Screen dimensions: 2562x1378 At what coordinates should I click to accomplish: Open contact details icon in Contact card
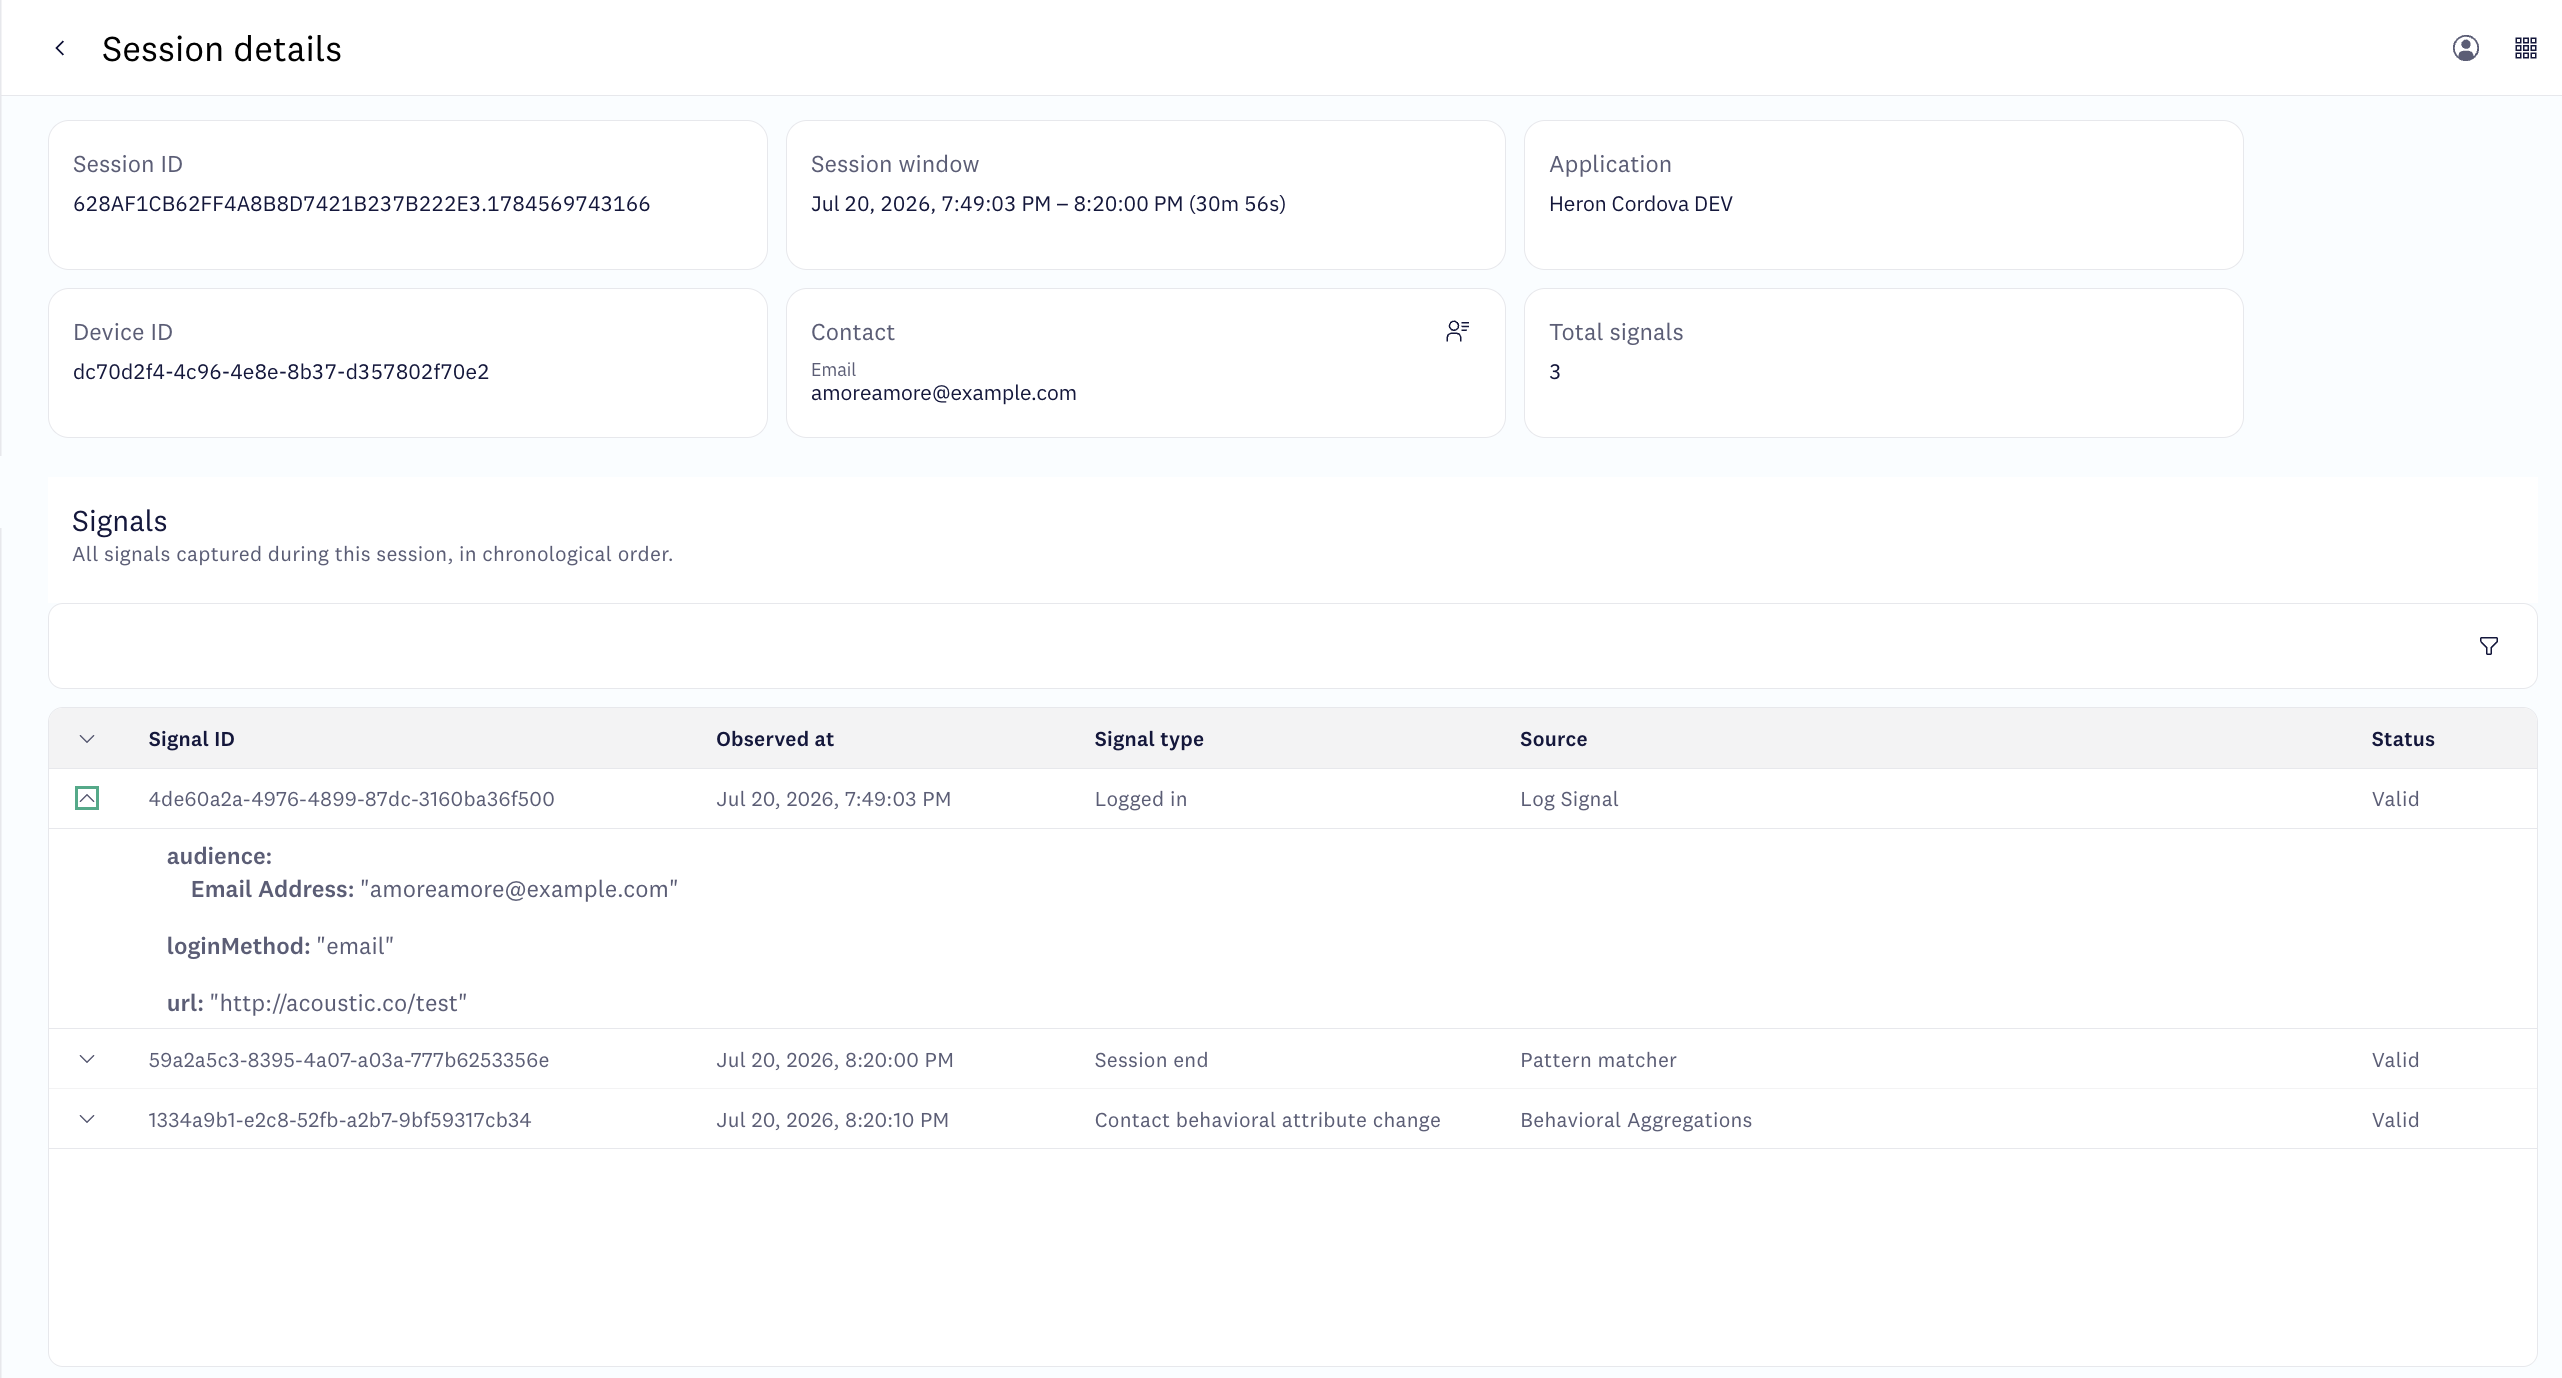click(x=1457, y=331)
